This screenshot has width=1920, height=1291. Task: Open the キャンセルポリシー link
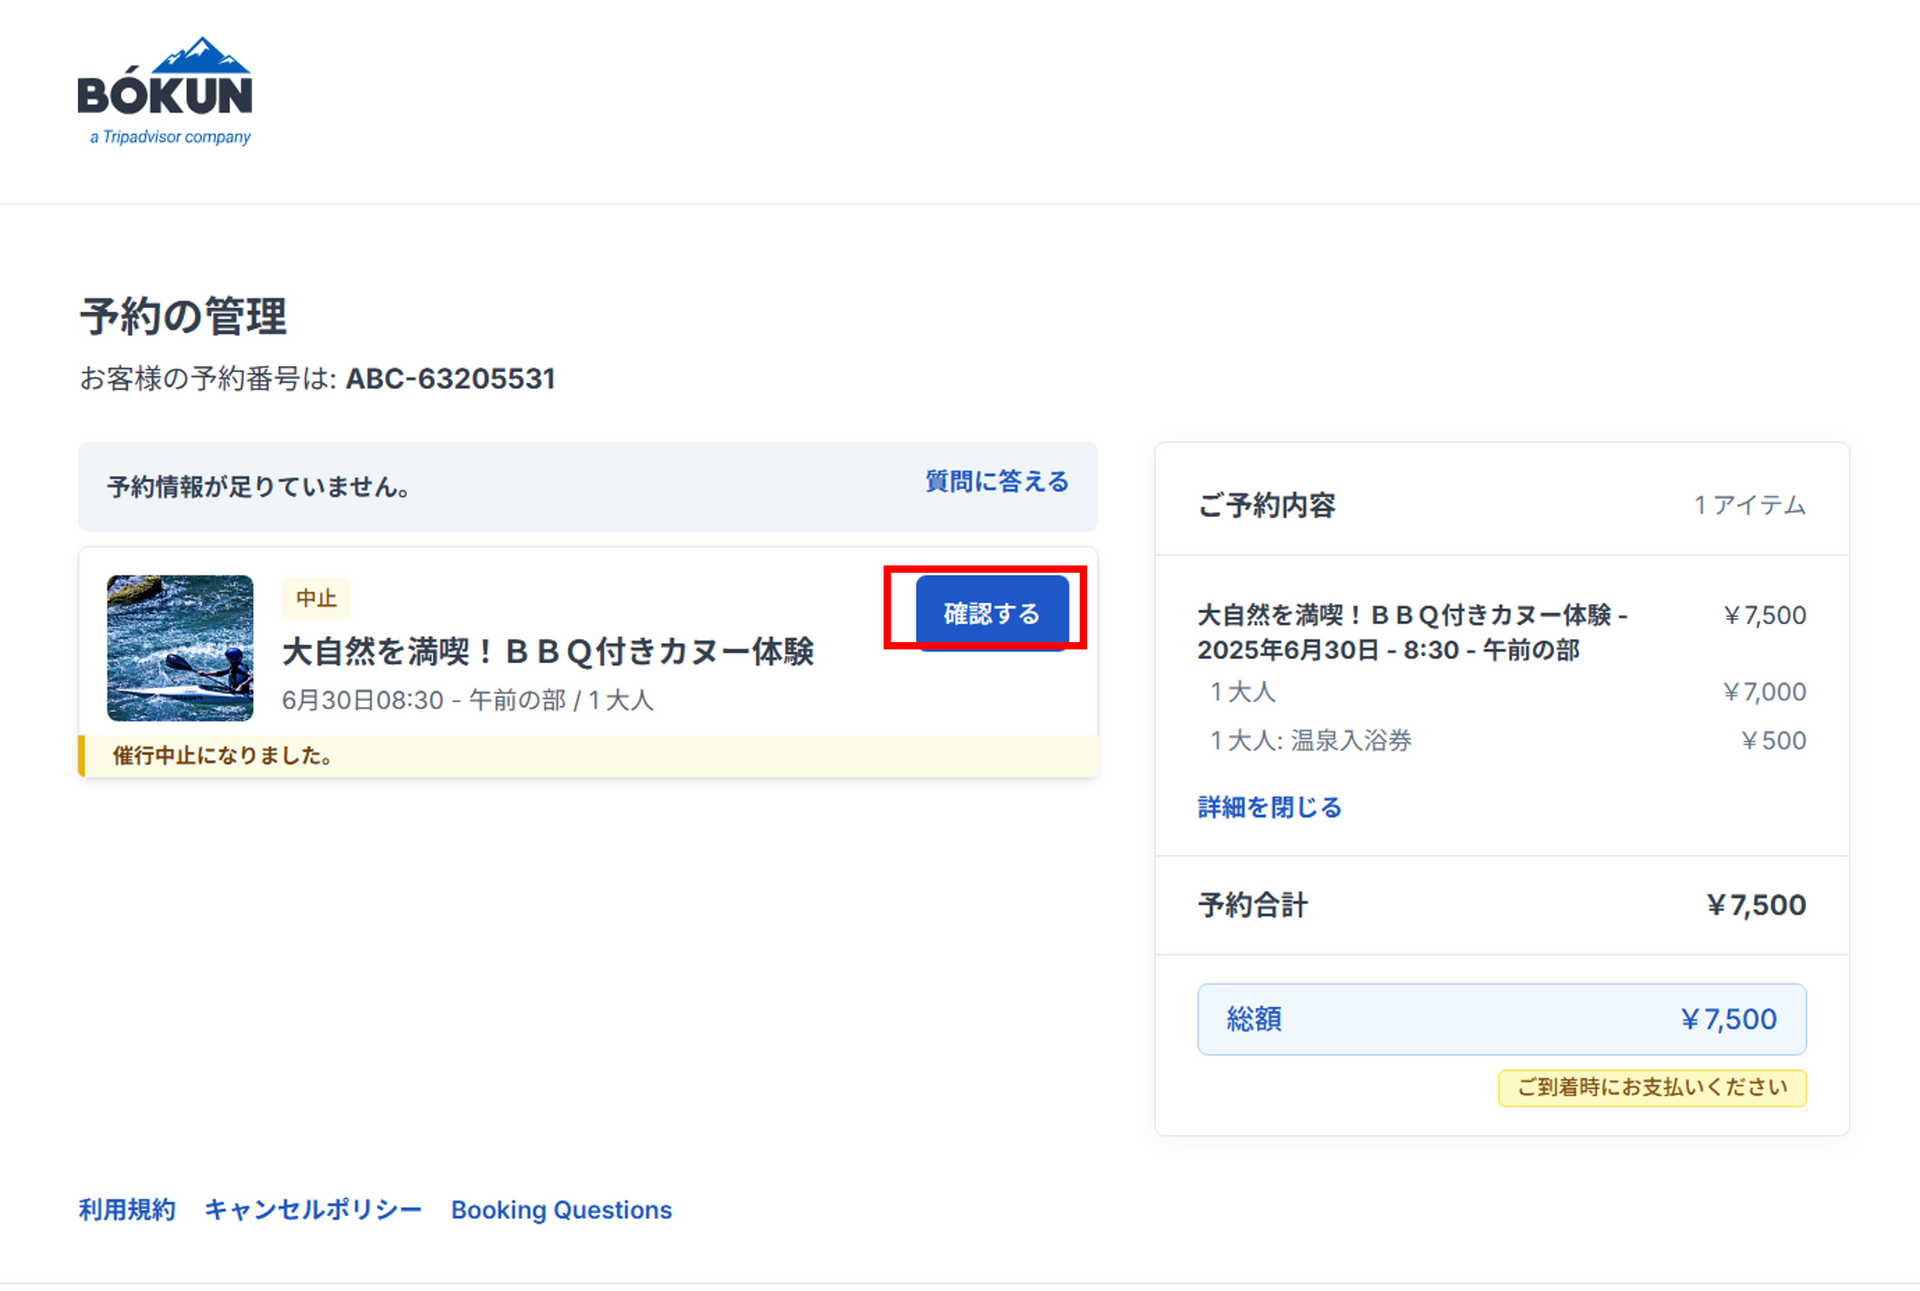[x=313, y=1210]
